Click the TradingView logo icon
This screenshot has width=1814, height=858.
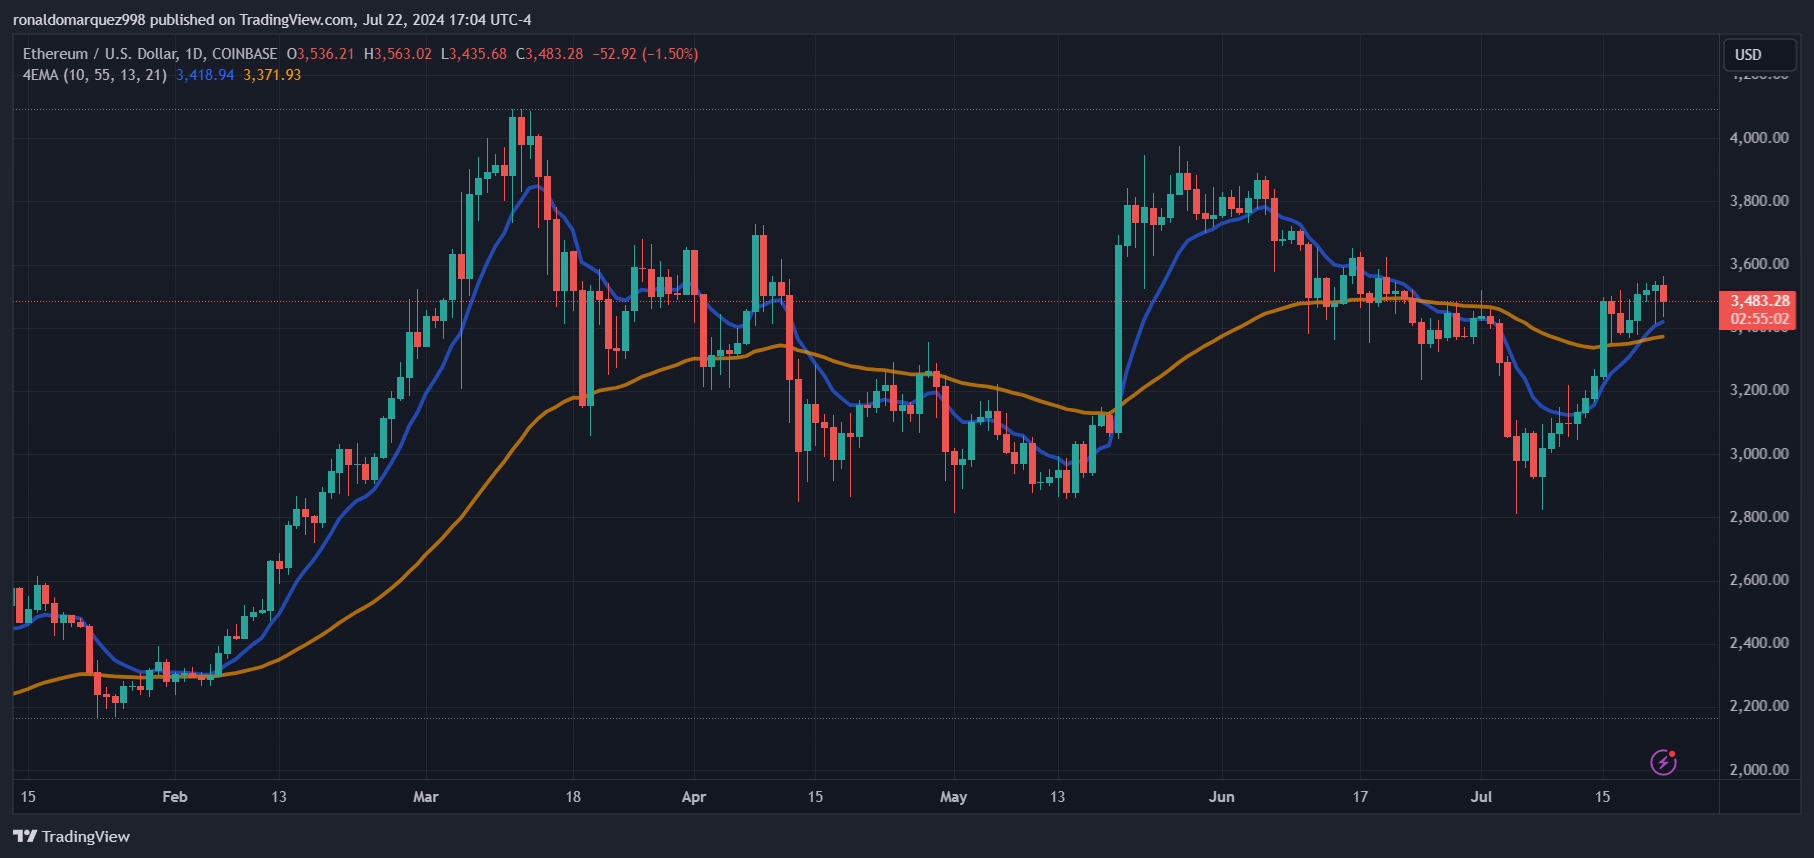25,836
